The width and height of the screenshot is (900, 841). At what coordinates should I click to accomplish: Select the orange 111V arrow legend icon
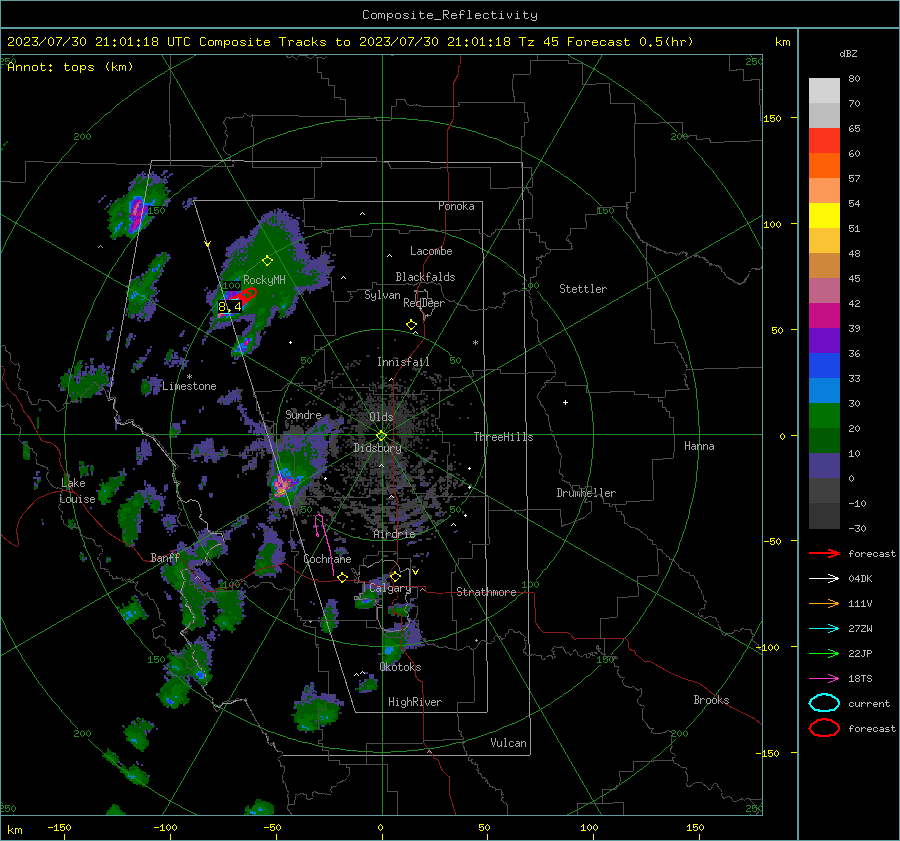[824, 603]
